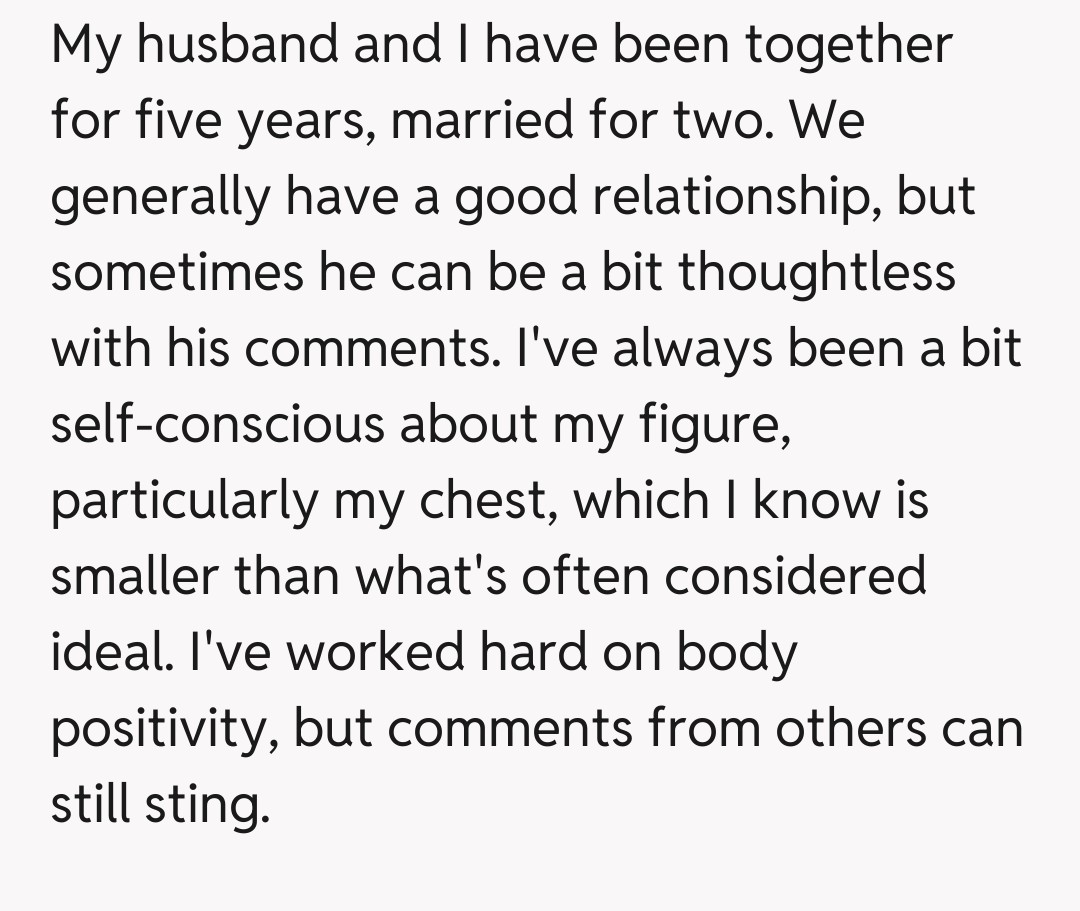Click the word "others"
Image resolution: width=1080 pixels, height=911 pixels.
pos(847,728)
